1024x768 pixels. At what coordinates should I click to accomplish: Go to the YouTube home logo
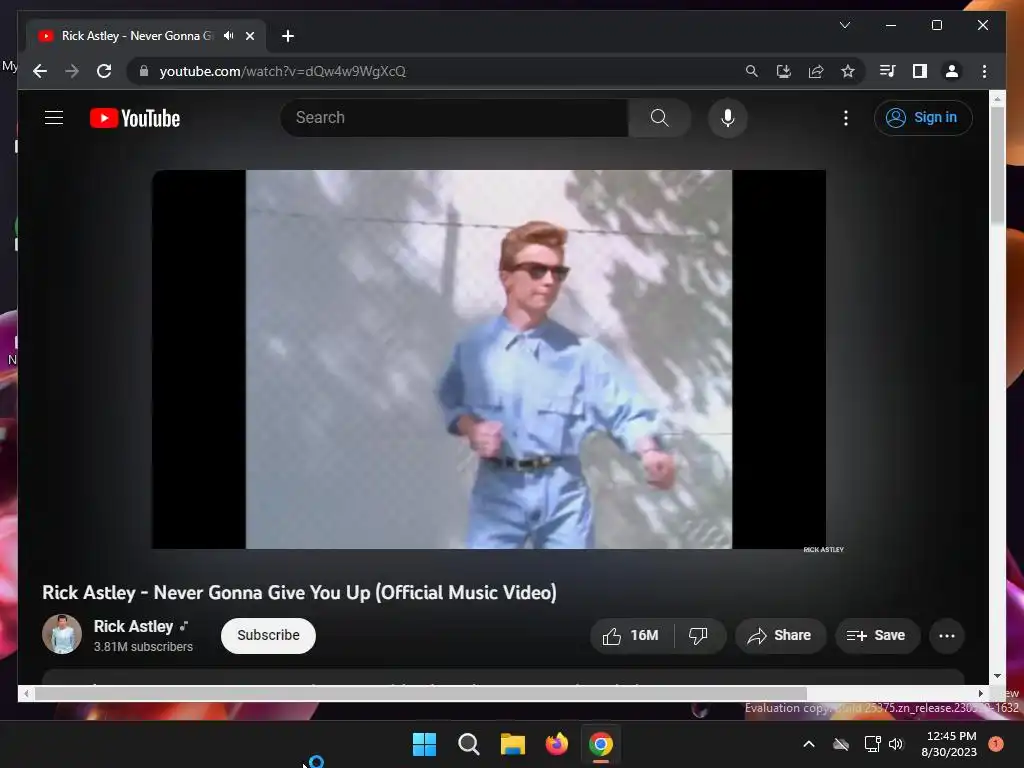pyautogui.click(x=135, y=118)
